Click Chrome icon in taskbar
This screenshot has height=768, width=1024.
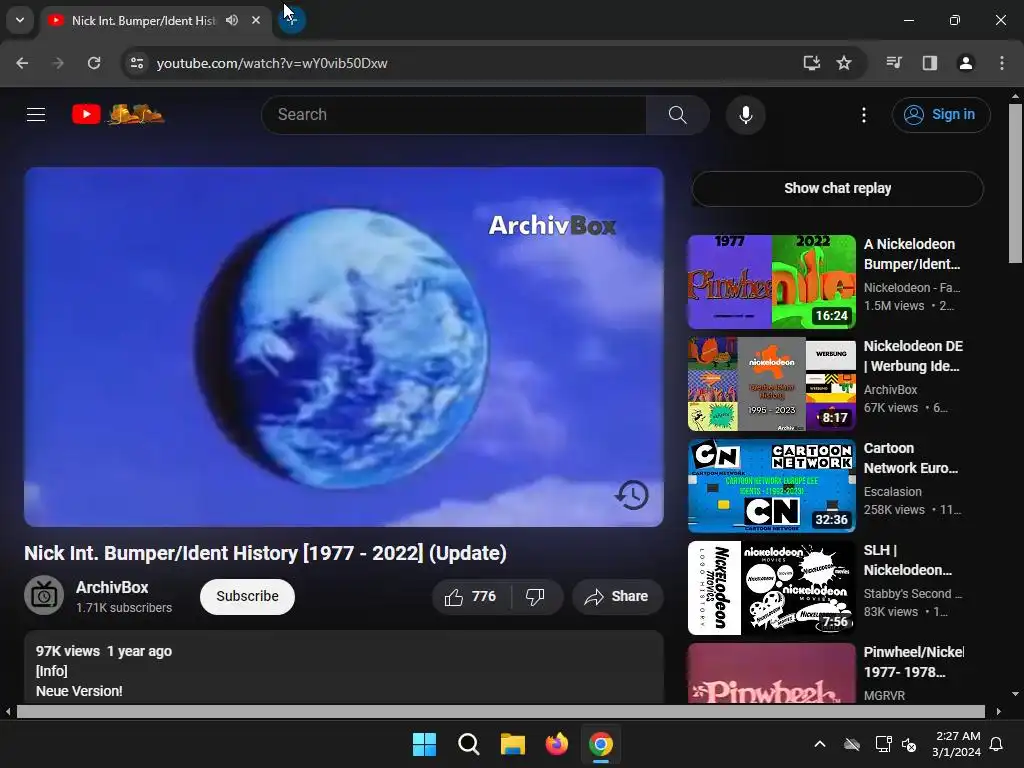[601, 744]
